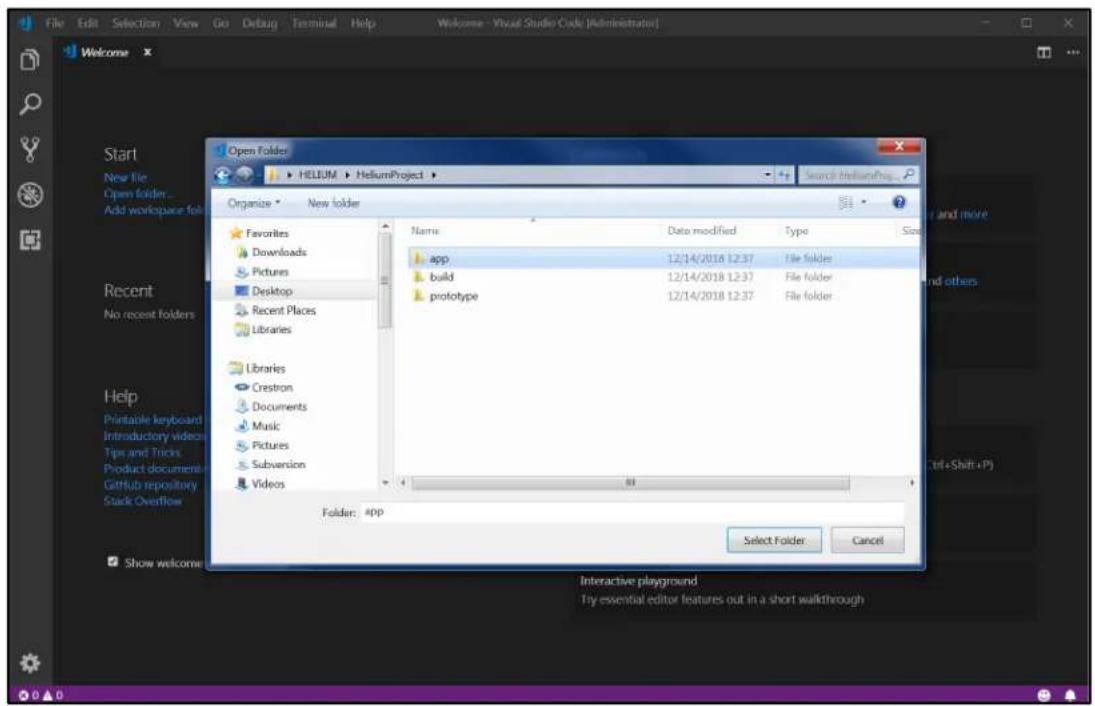Sort by Type column header
This screenshot has width=1095, height=706.
(796, 230)
